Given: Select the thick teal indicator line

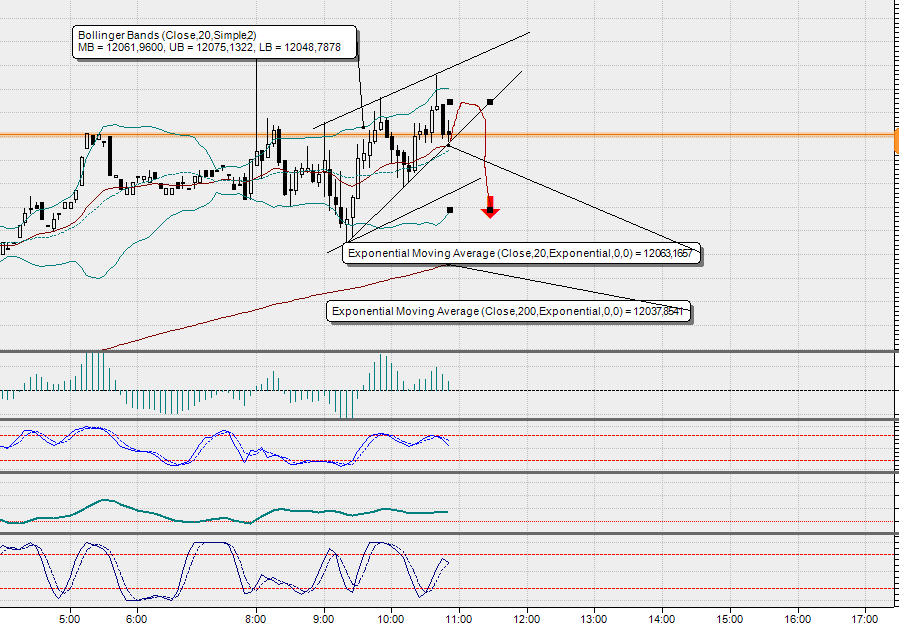Looking at the screenshot, I should tap(224, 512).
